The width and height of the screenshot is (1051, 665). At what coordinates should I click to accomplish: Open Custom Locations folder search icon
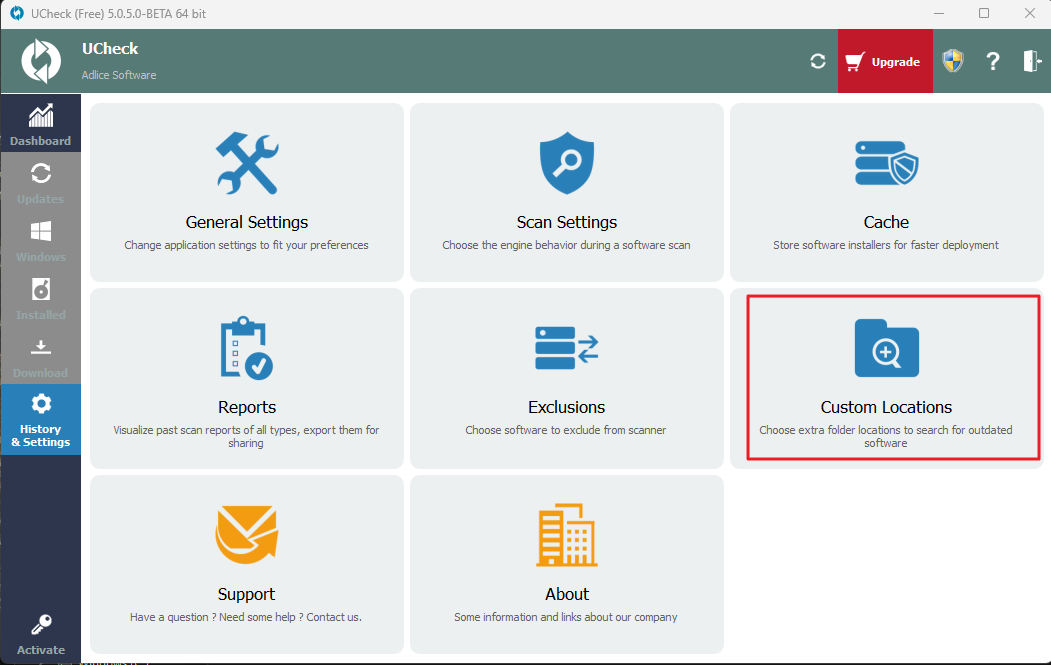pyautogui.click(x=886, y=348)
